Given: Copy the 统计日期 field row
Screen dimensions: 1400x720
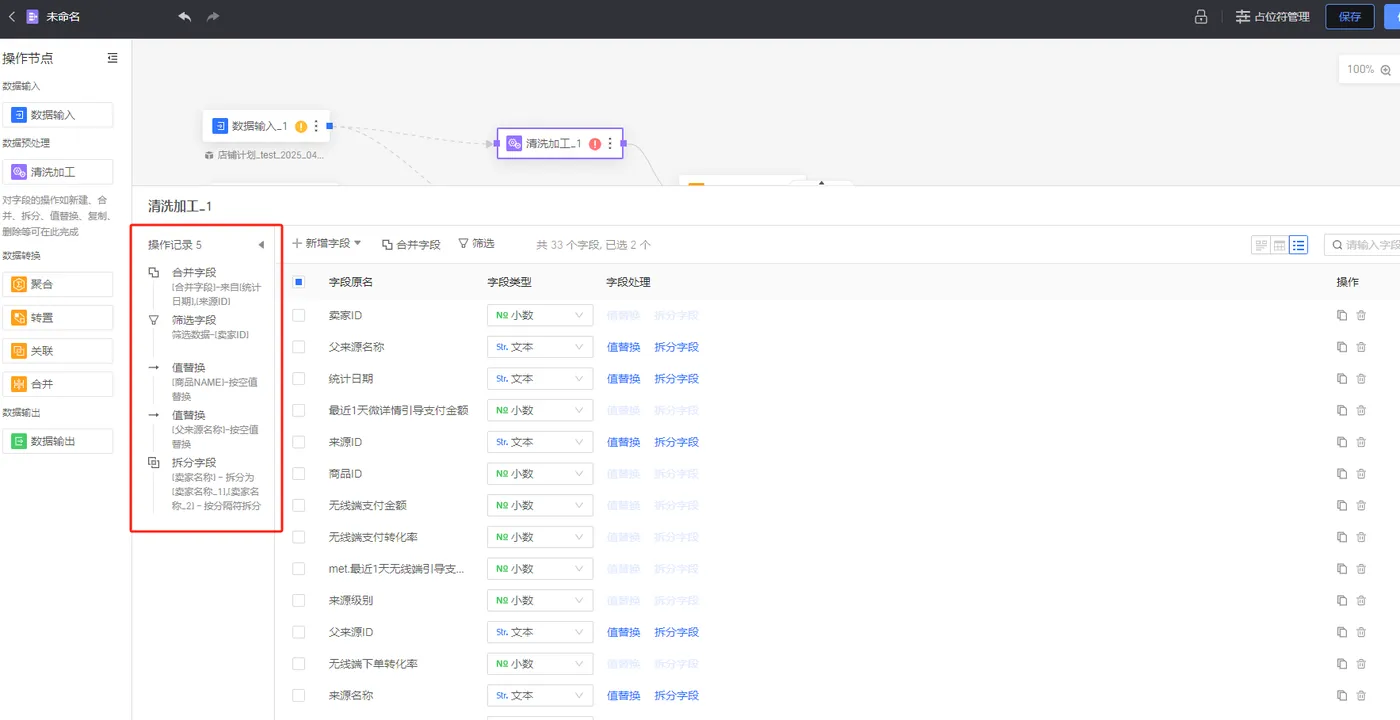Looking at the screenshot, I should 1342,379.
